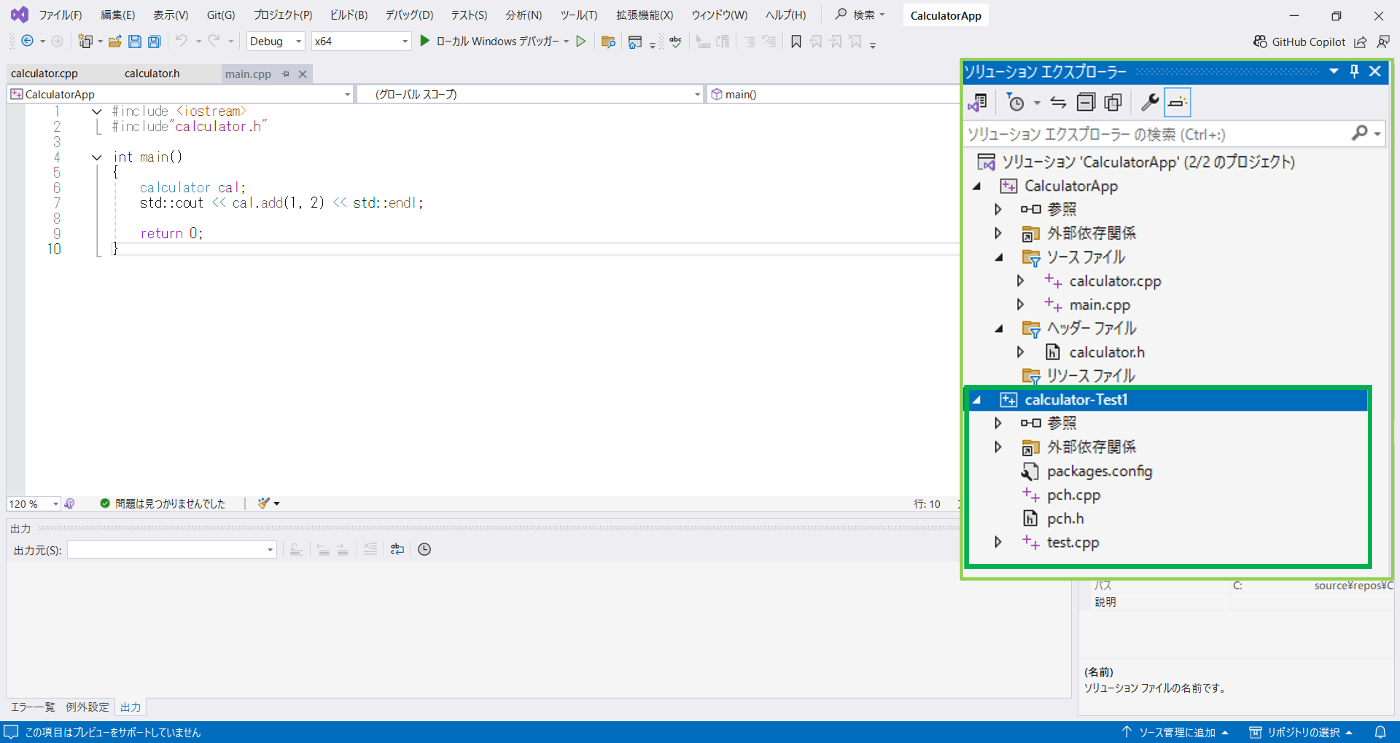Click the pending changes filter clock icon
The image size is (1400, 743).
point(1016,102)
